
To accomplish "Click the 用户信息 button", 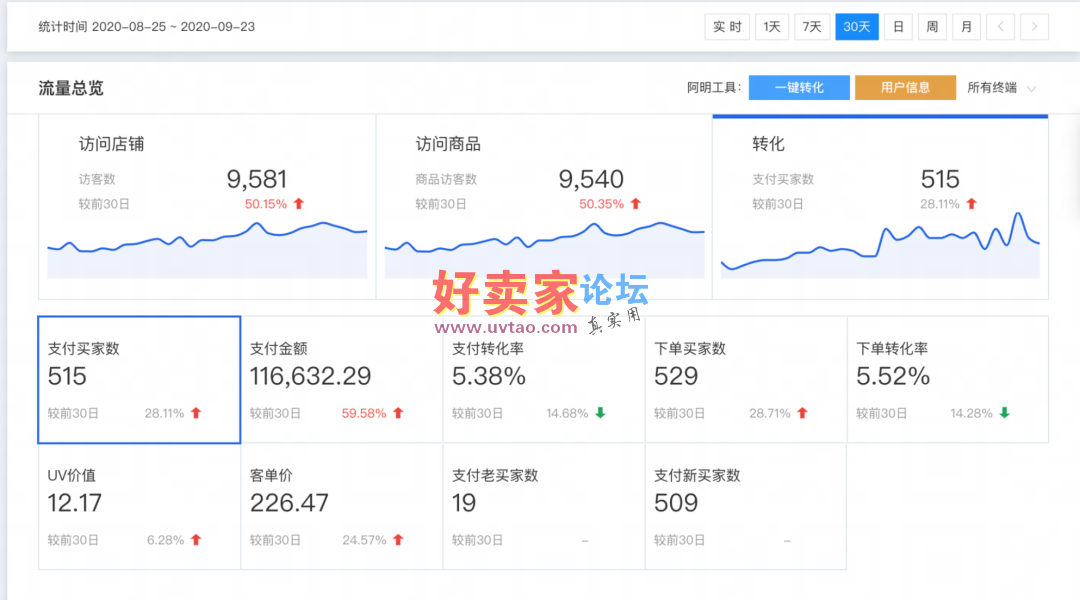I will point(905,88).
